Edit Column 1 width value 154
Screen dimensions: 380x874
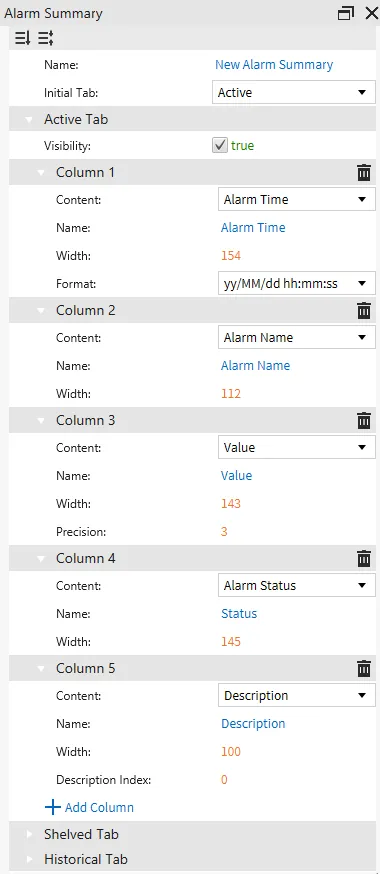click(x=231, y=256)
